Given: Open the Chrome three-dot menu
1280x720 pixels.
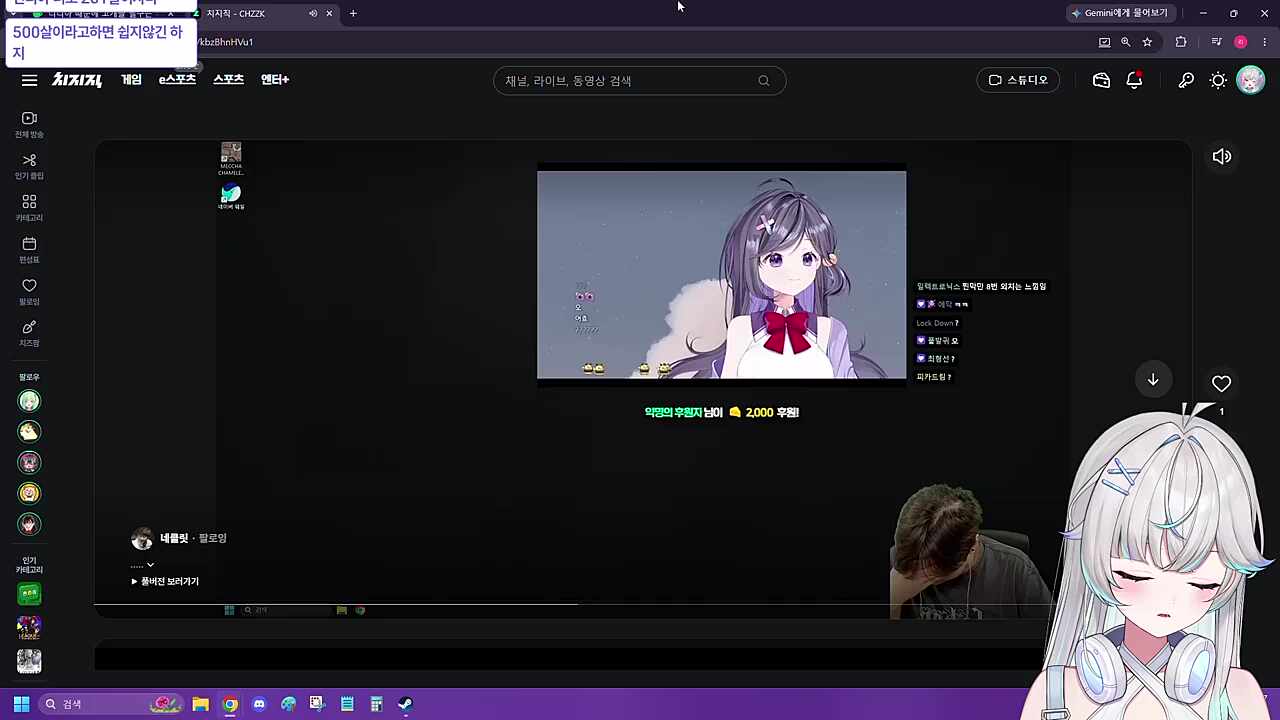Looking at the screenshot, I should [1265, 42].
